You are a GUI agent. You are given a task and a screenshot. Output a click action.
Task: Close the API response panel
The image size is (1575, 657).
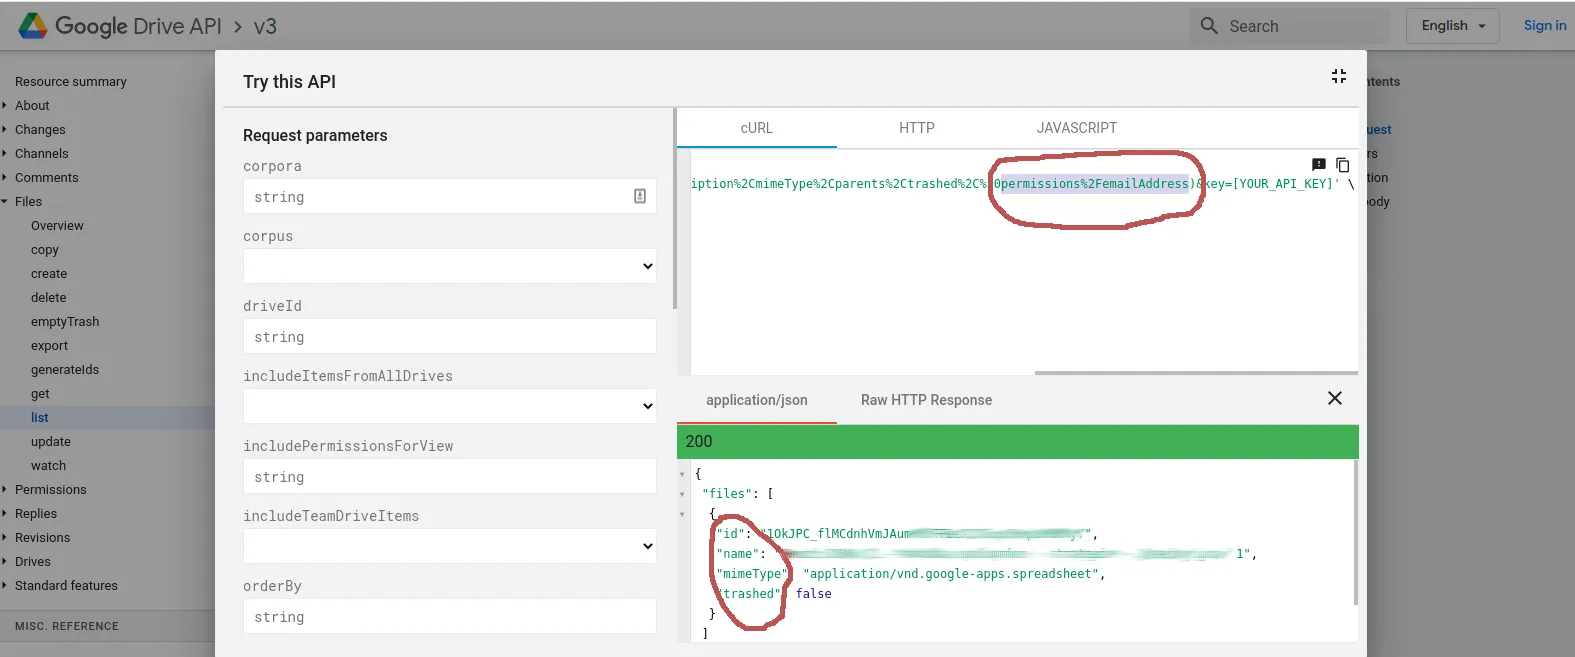click(x=1334, y=398)
